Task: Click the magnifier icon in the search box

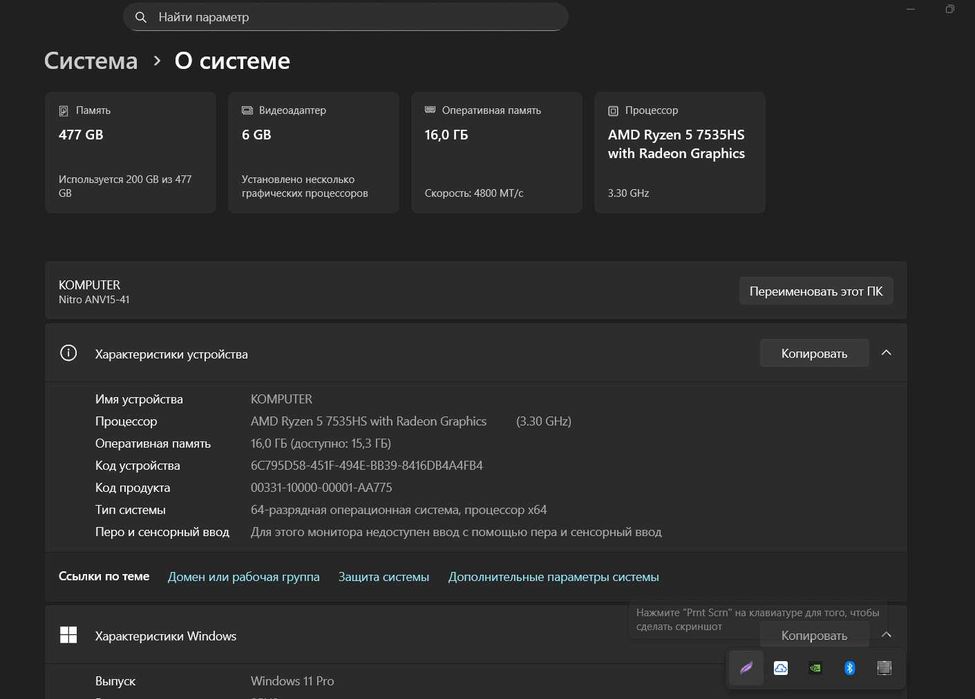Action: (x=141, y=17)
